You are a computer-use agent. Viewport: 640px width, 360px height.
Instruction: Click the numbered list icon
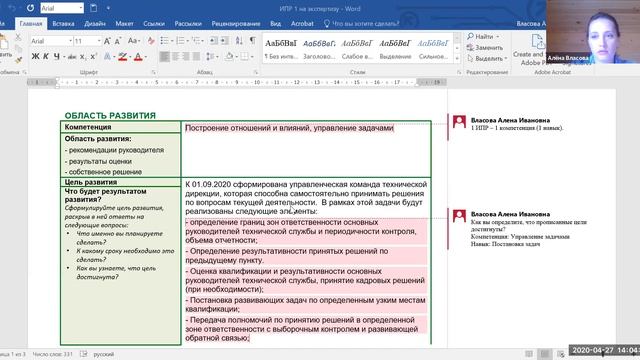[x=181, y=40]
